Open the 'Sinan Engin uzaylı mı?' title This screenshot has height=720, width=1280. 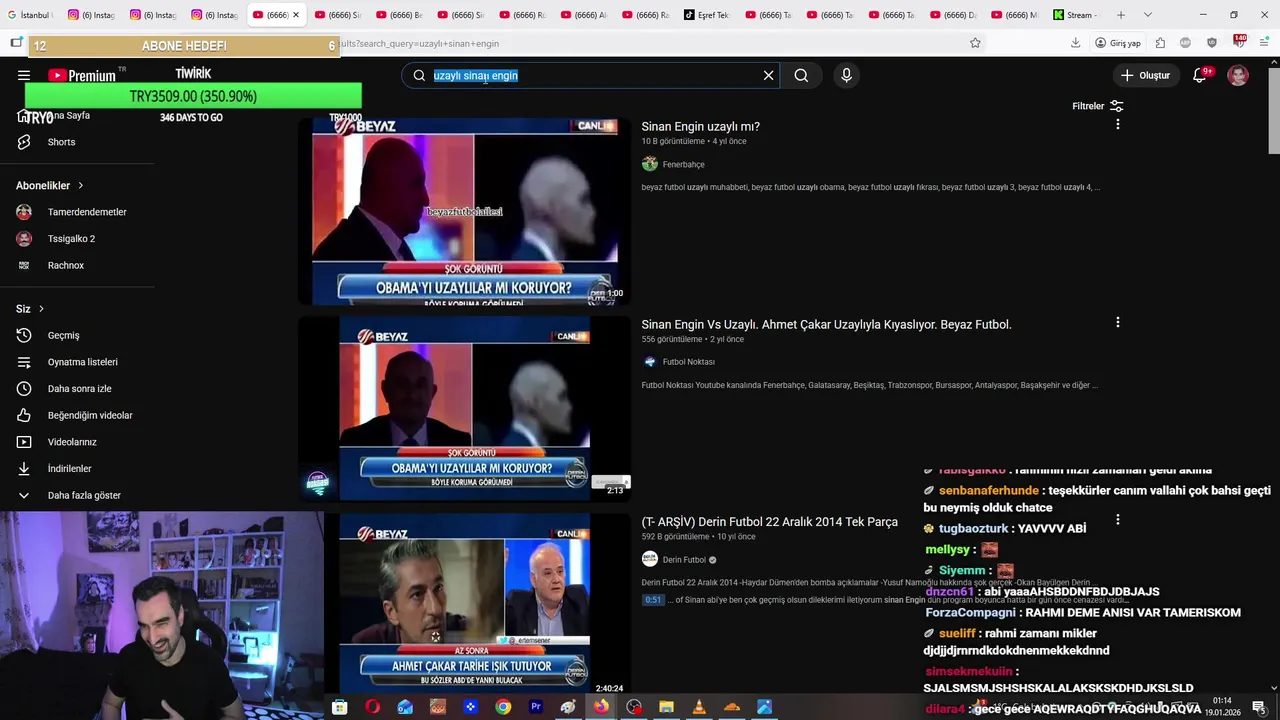(x=700, y=127)
